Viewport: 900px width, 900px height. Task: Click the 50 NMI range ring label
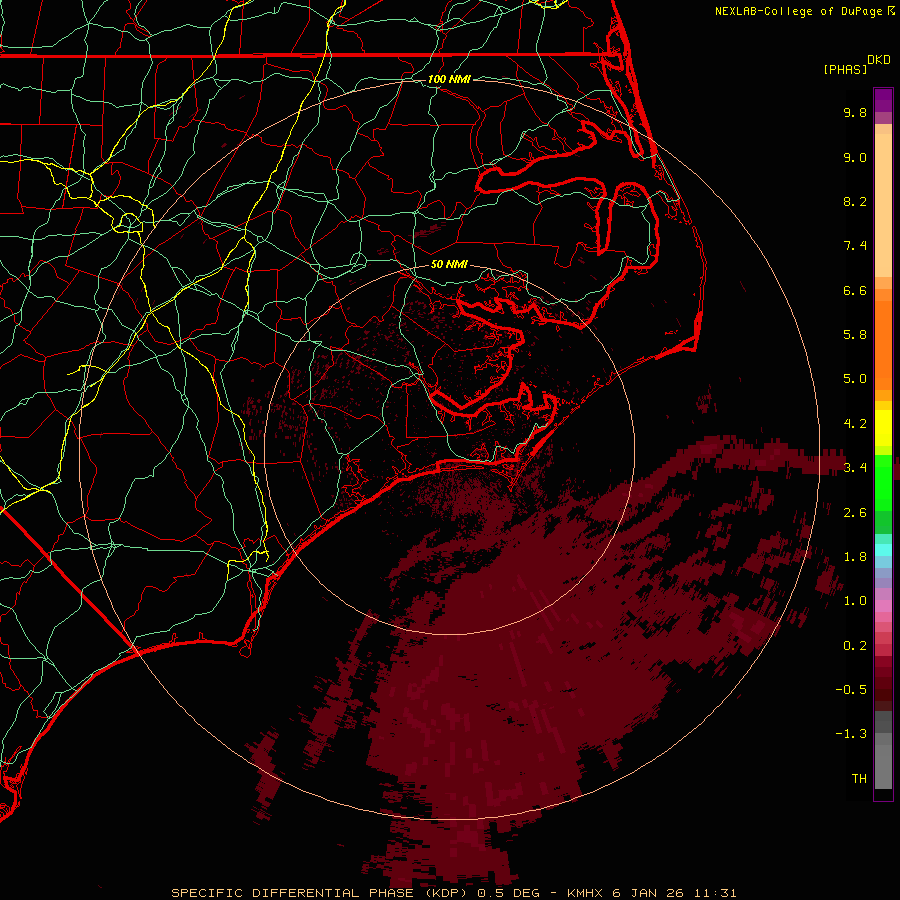[x=449, y=264]
